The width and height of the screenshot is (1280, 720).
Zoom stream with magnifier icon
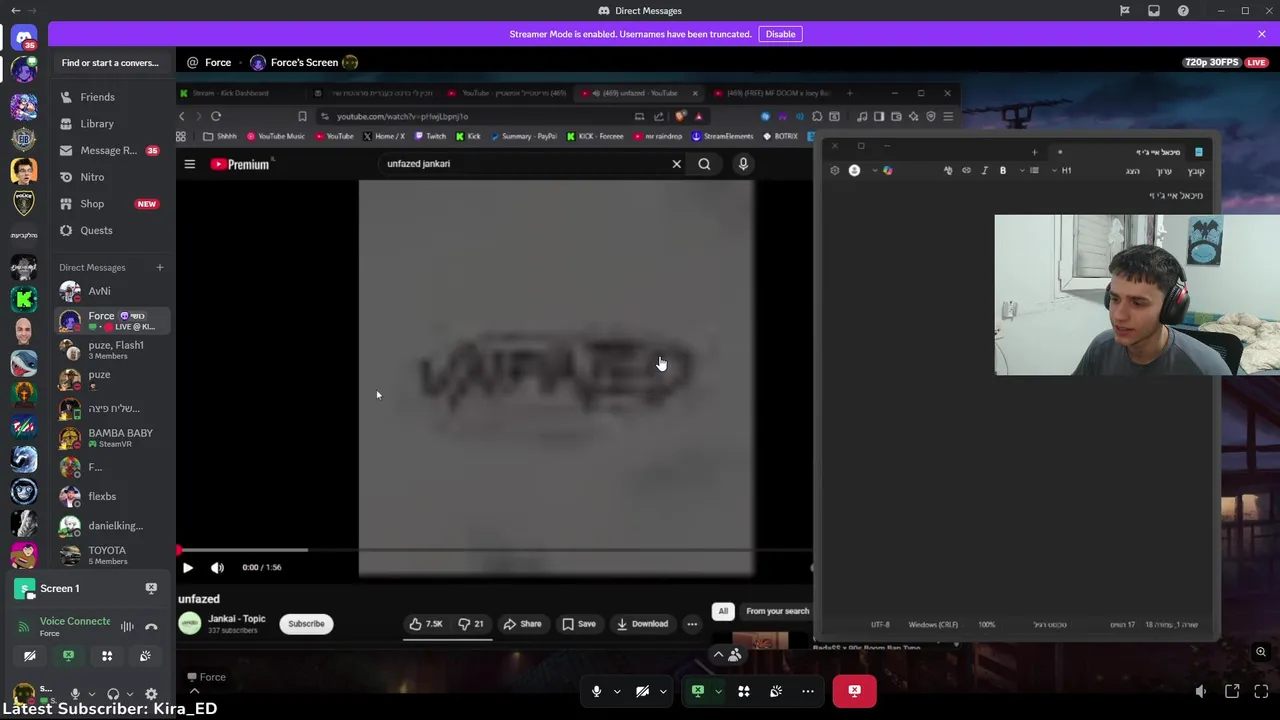tap(1261, 652)
